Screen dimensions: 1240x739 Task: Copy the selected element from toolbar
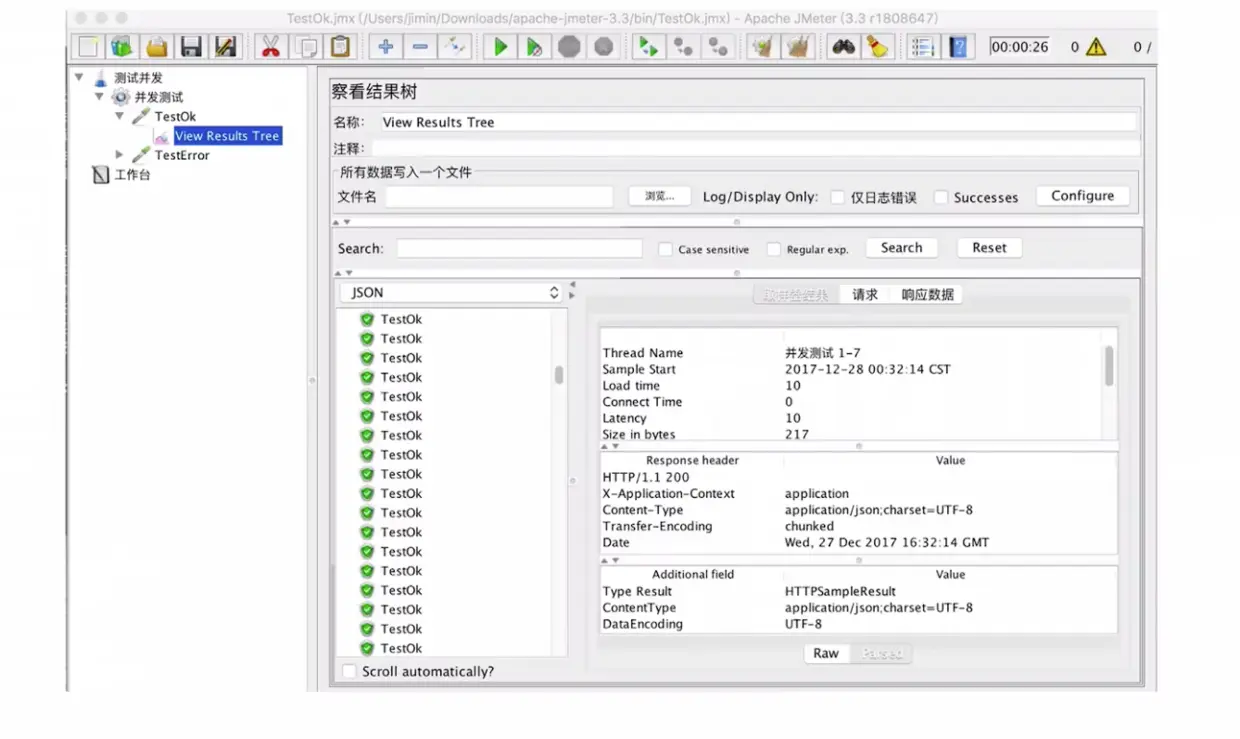(306, 47)
